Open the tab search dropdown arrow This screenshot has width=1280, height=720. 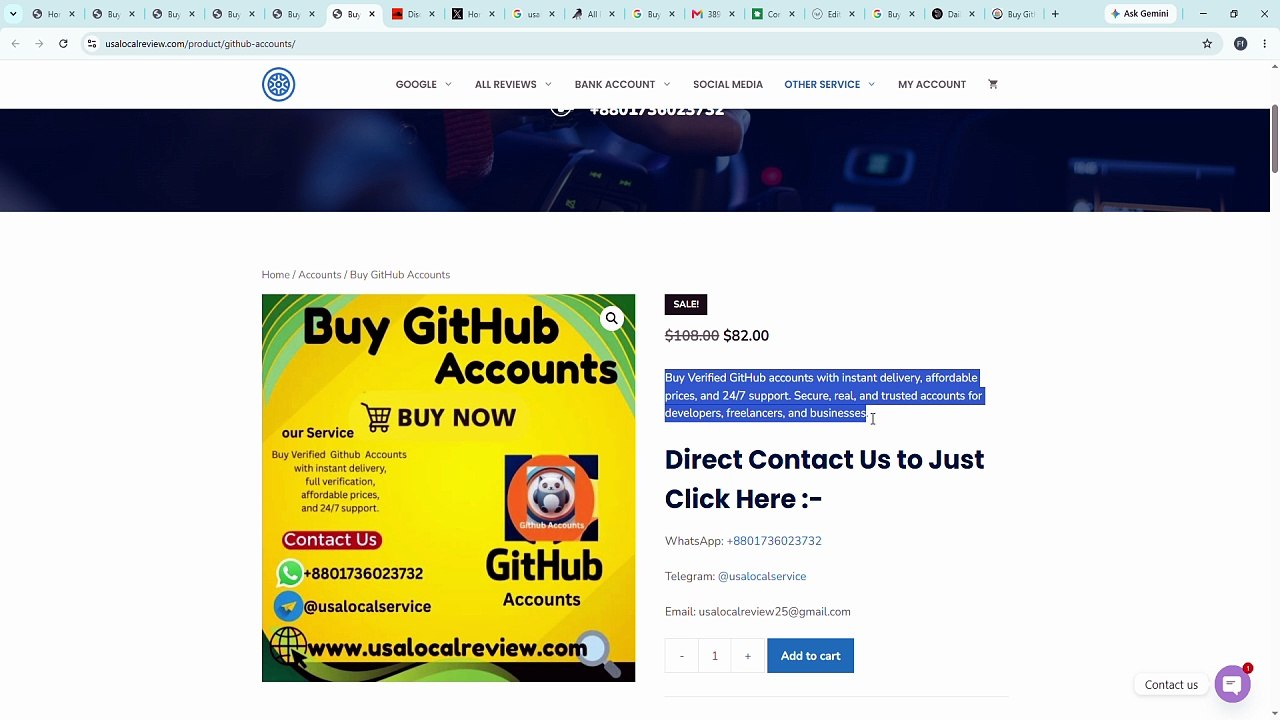click(13, 14)
